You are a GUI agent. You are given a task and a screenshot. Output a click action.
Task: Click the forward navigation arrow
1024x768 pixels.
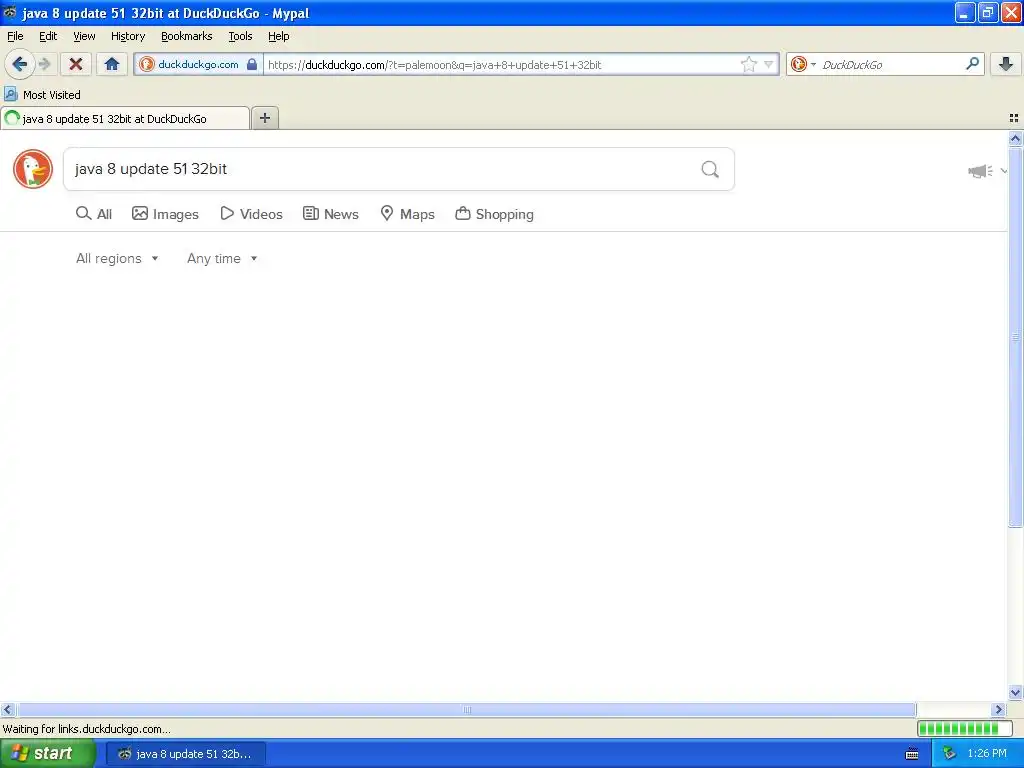point(44,64)
